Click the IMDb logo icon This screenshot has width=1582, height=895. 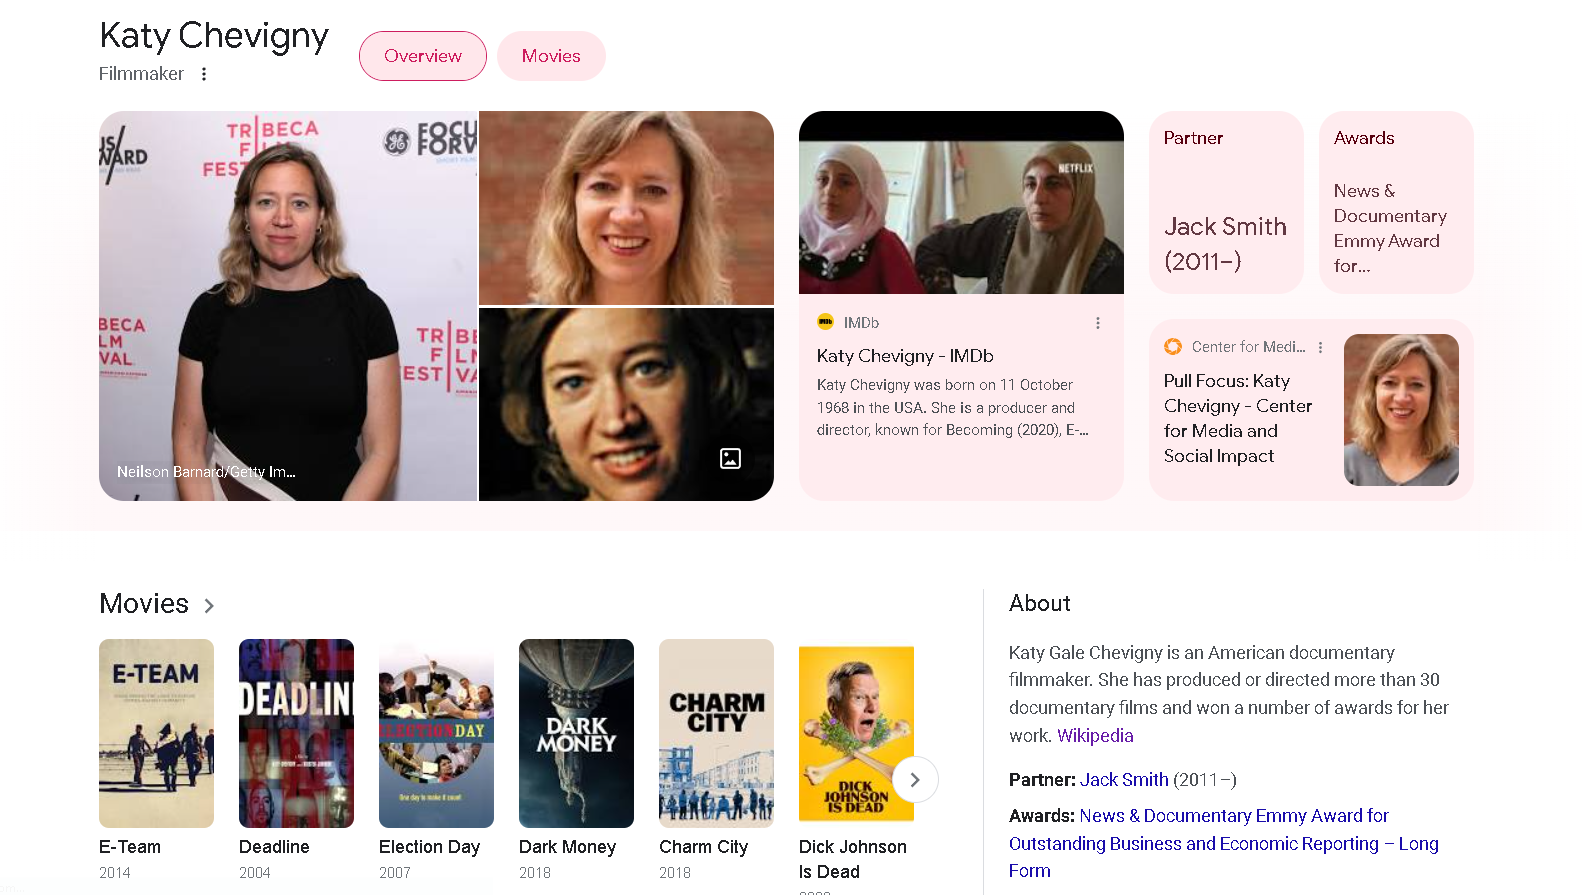(825, 322)
